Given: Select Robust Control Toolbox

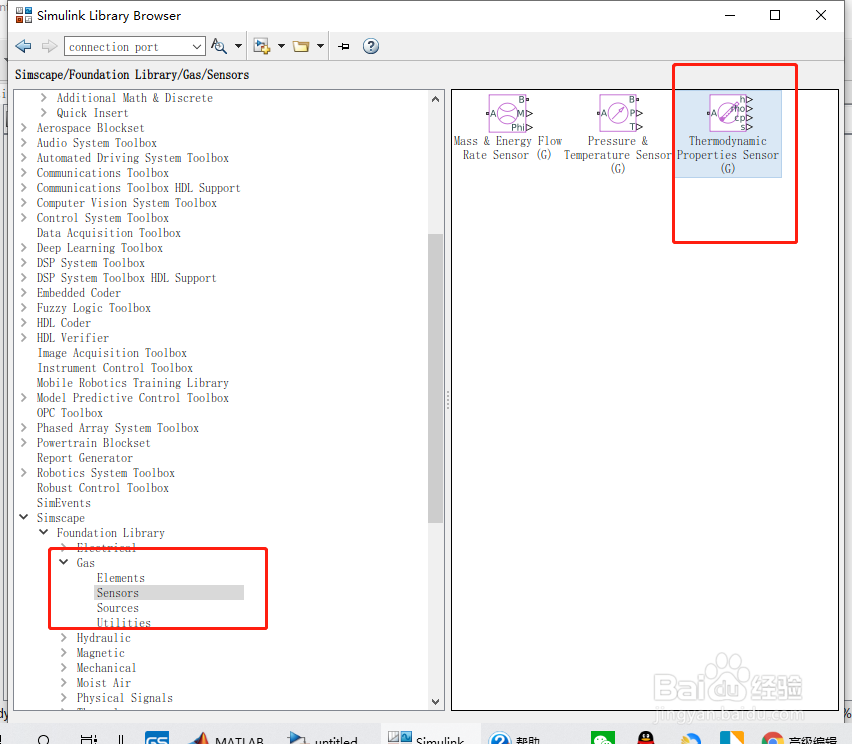Looking at the screenshot, I should (x=103, y=488).
